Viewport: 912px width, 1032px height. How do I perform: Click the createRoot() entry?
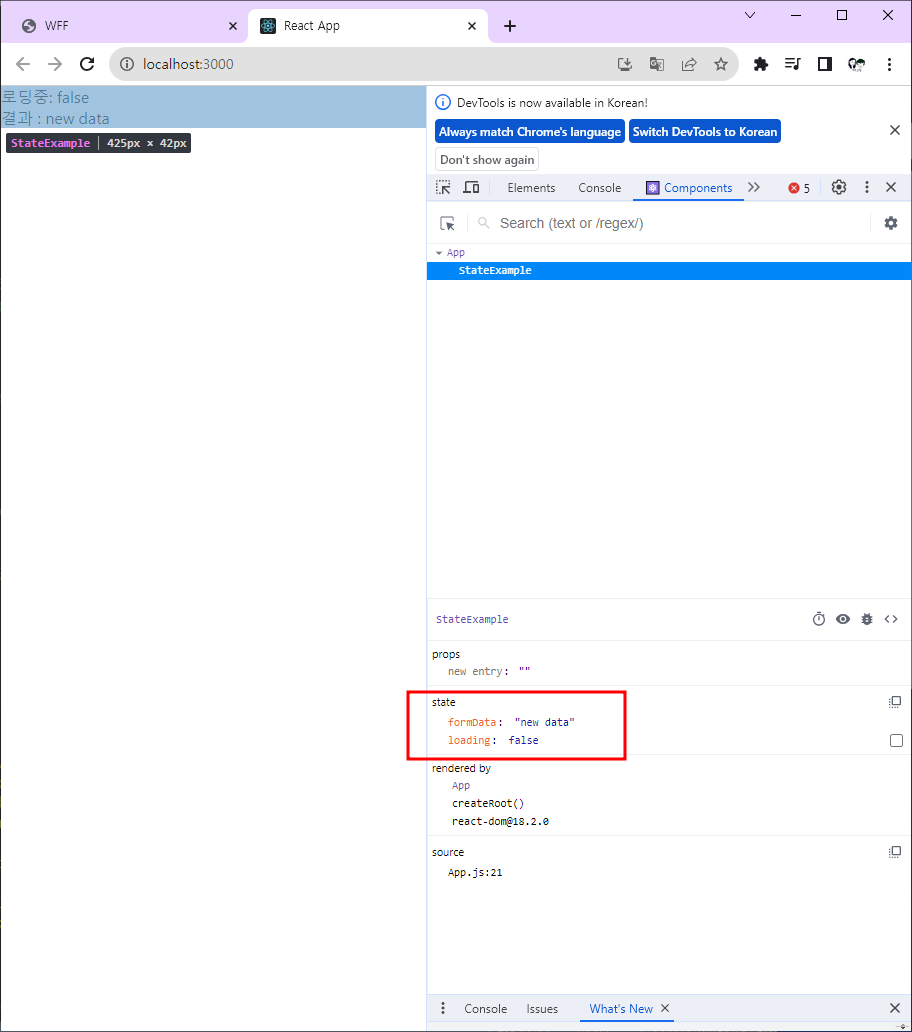[488, 804]
